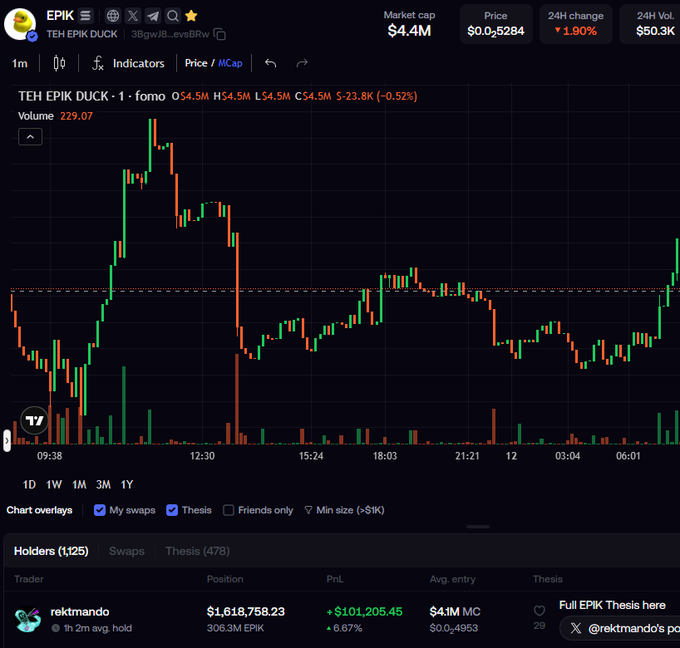This screenshot has height=648, width=680.
Task: Select the 1Y range
Action: point(127,484)
